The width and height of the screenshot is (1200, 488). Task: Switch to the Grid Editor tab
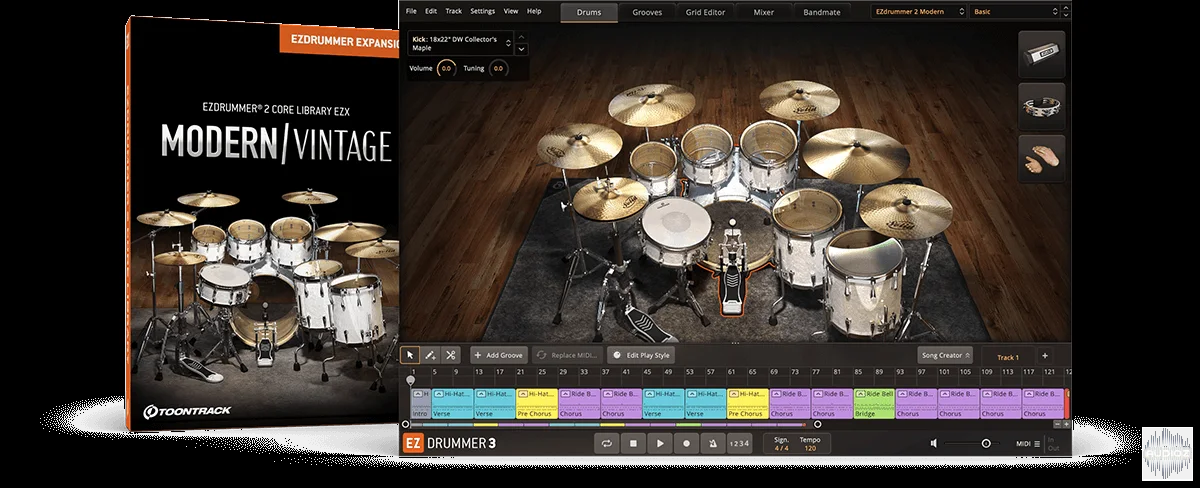pyautogui.click(x=706, y=12)
